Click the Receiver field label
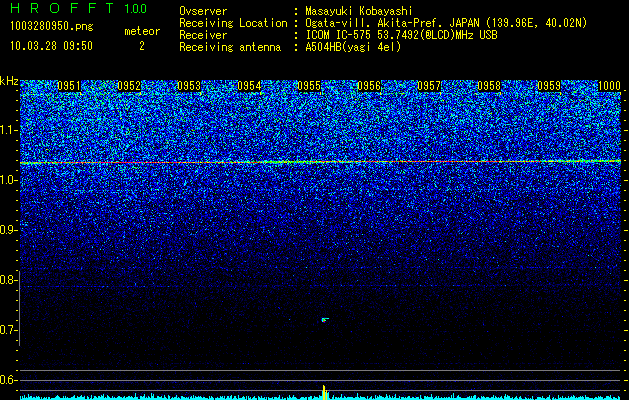629x400 pixels. click(203, 35)
